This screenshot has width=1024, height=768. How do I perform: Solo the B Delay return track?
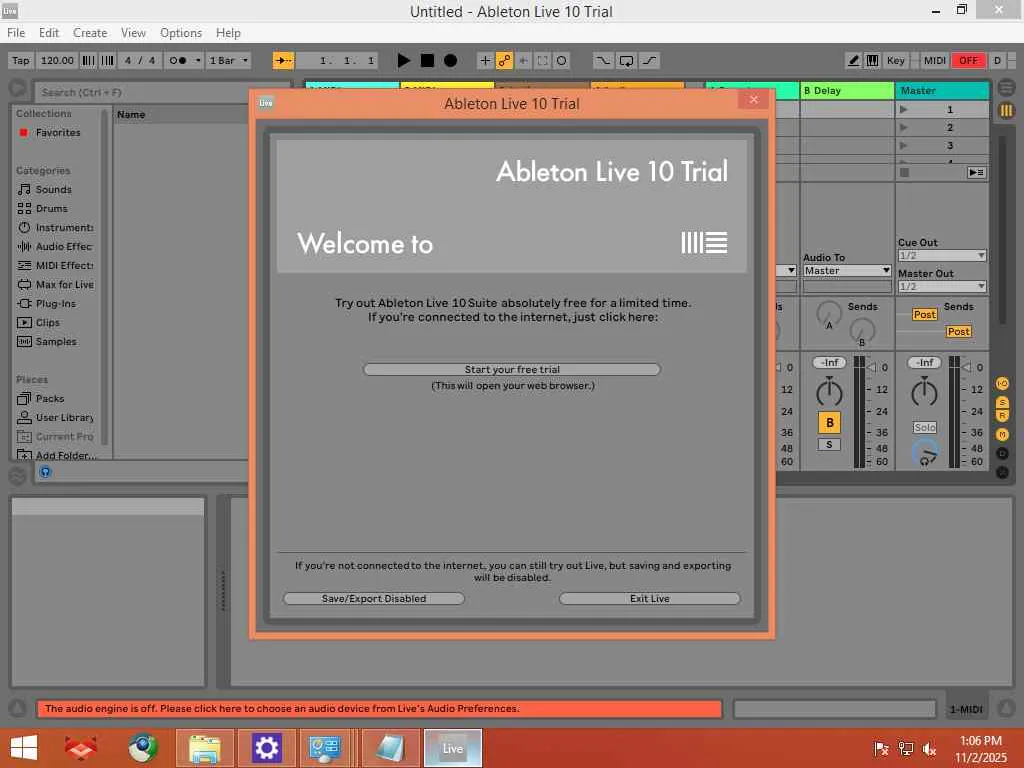829,445
